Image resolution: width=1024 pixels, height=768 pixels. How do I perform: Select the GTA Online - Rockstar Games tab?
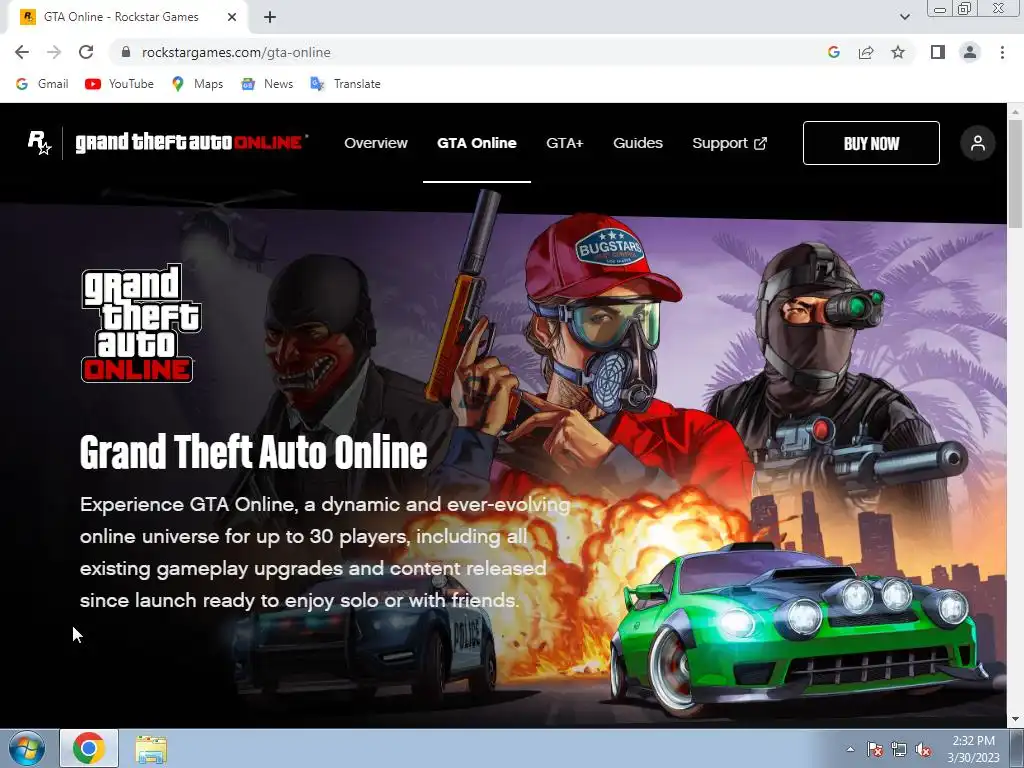127,17
